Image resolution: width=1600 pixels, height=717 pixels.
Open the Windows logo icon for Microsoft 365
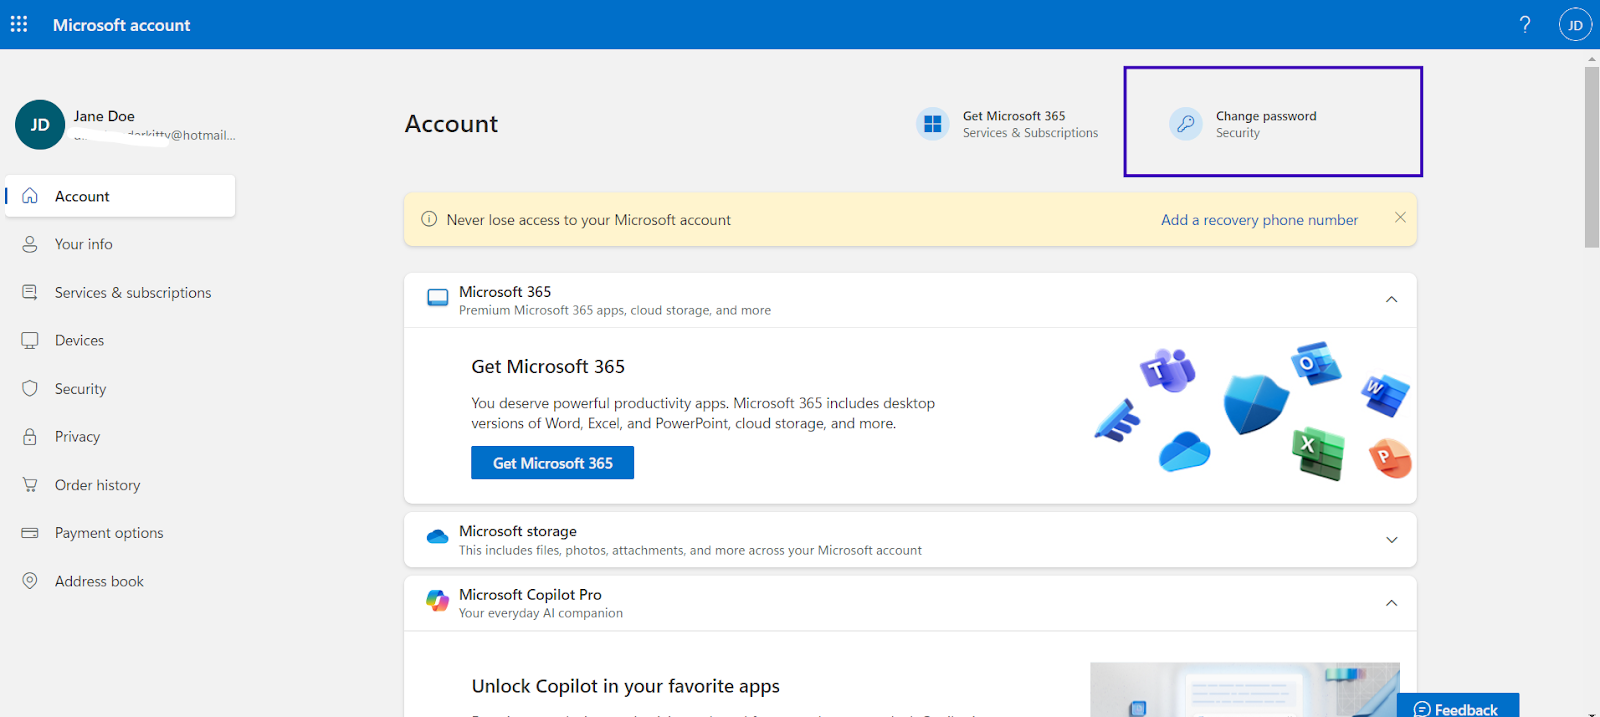point(933,124)
